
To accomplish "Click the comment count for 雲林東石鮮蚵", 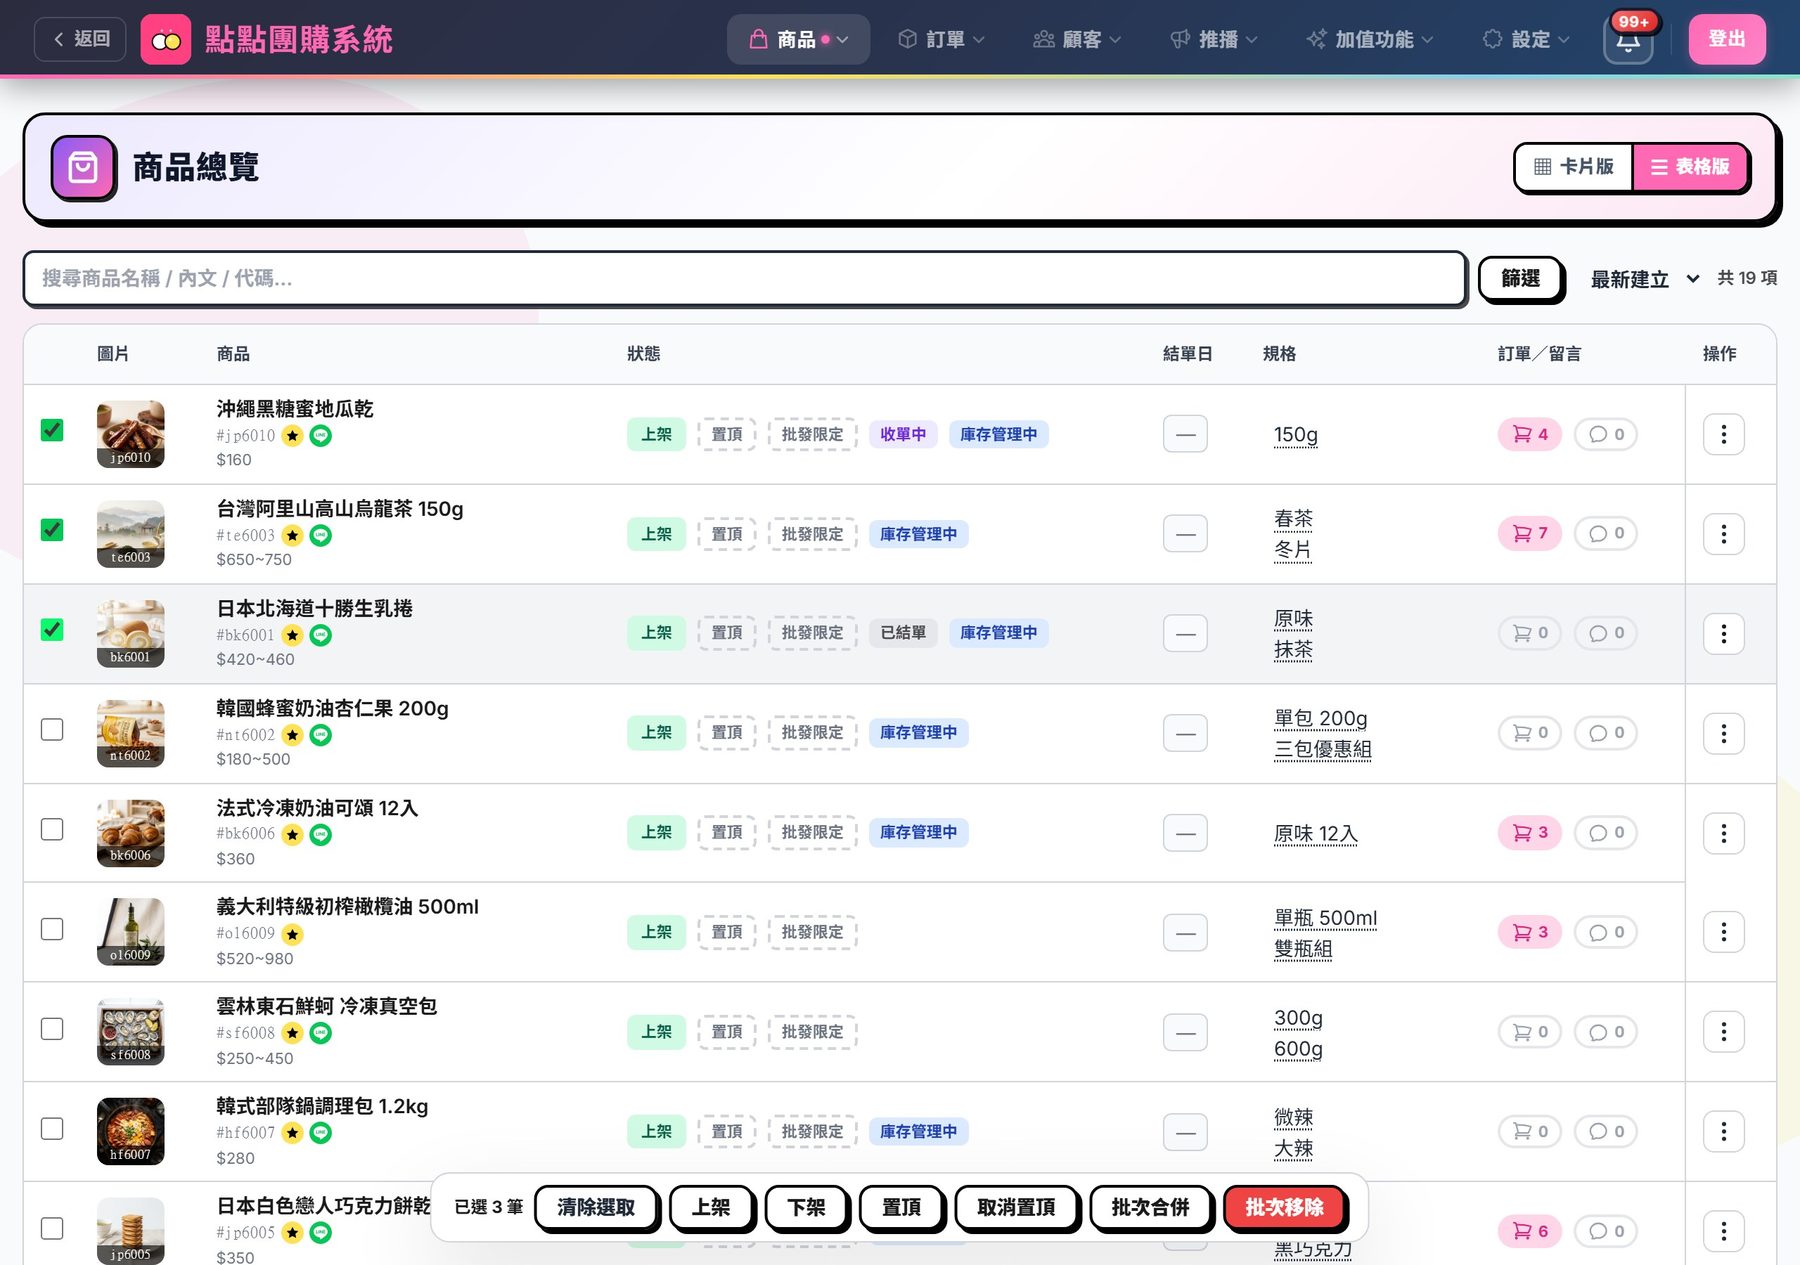I will pos(1606,1032).
